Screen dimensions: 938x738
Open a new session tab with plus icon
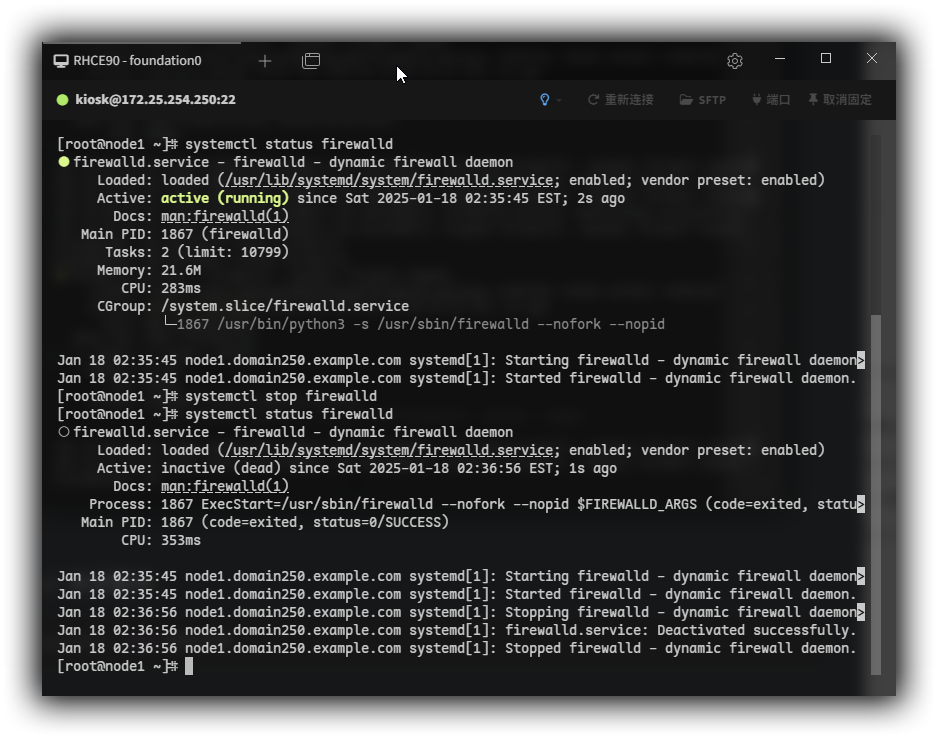tap(265, 61)
